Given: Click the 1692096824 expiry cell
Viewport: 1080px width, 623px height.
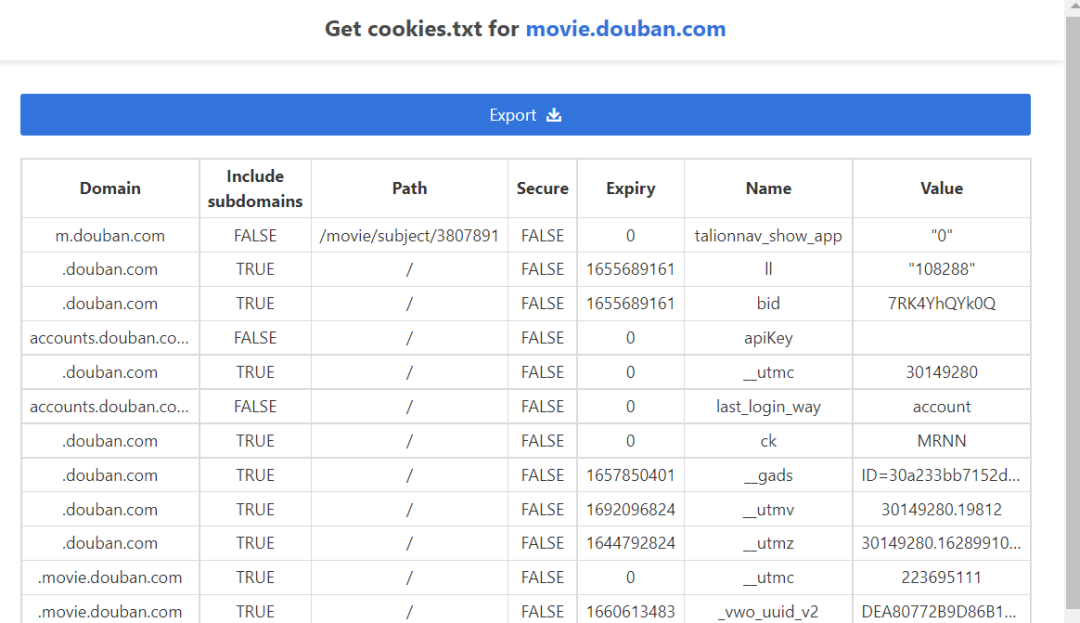Looking at the screenshot, I should coord(631,509).
